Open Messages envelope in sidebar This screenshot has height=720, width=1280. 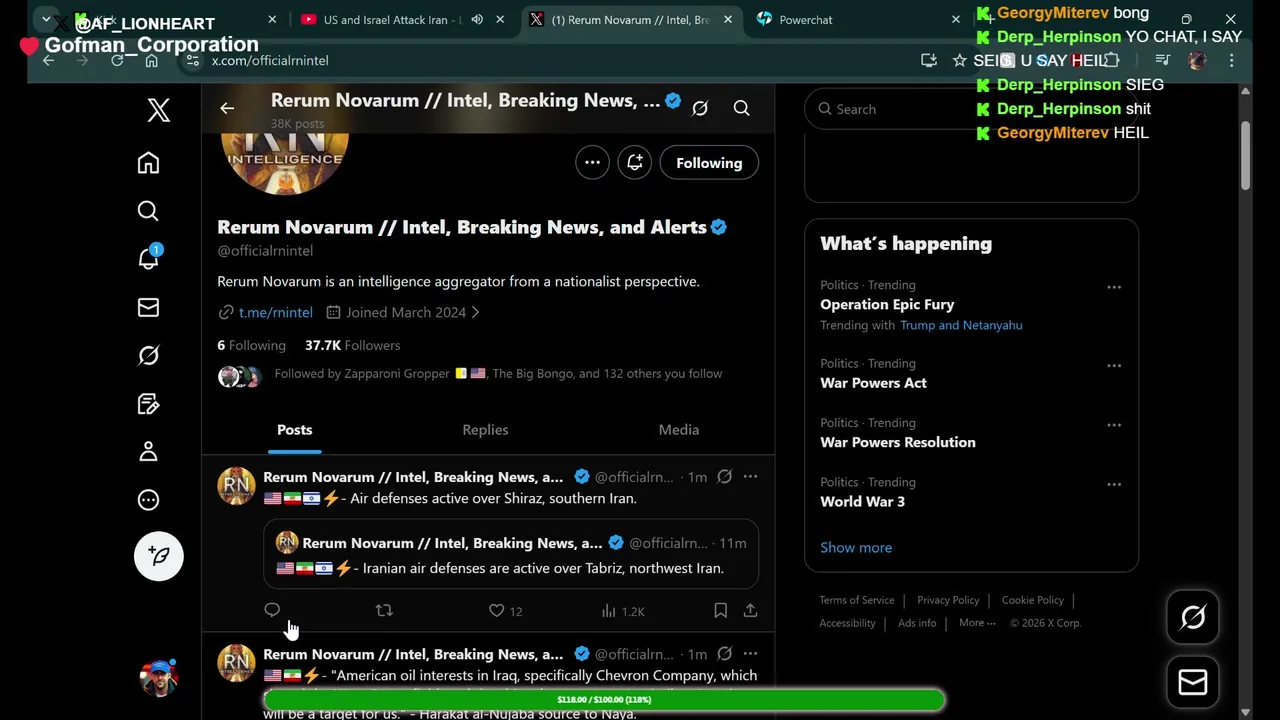tap(148, 308)
